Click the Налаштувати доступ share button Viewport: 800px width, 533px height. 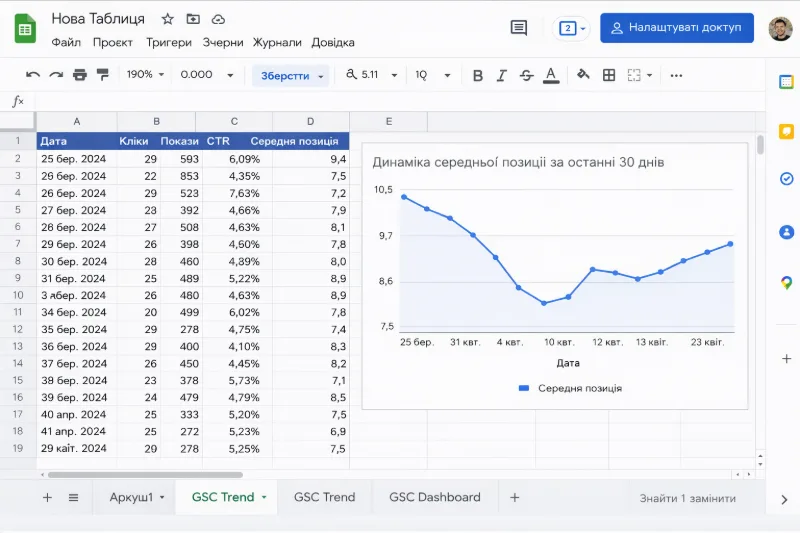point(677,28)
